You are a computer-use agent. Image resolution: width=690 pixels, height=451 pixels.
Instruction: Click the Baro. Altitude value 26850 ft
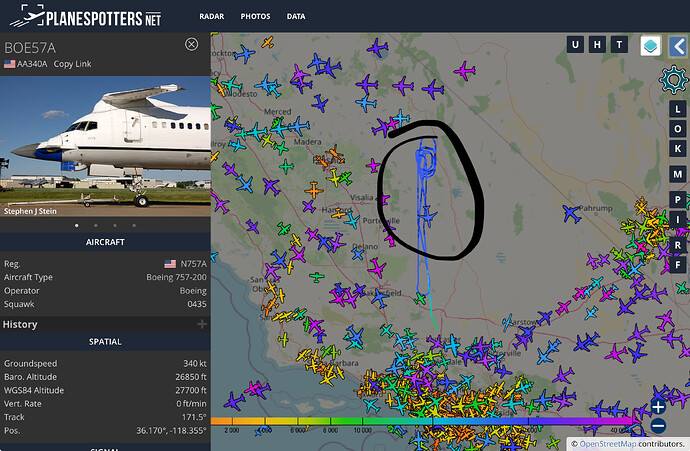click(x=191, y=377)
